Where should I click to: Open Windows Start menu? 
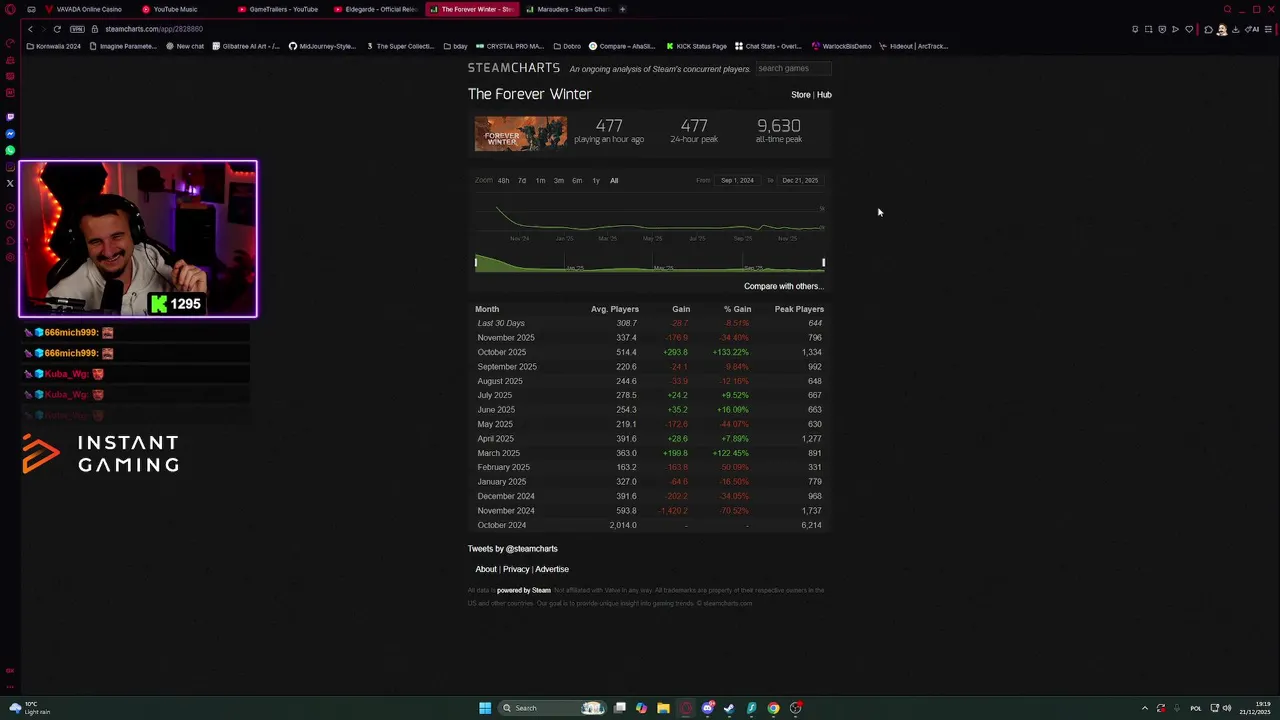pos(485,708)
